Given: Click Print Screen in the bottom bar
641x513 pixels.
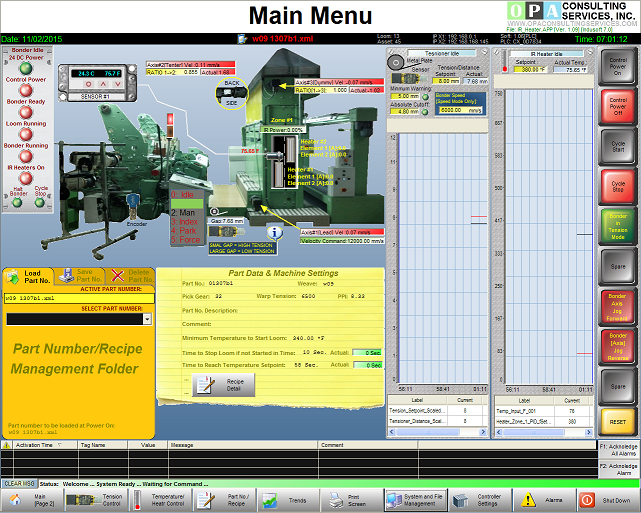Looking at the screenshot, I should tap(350, 499).
